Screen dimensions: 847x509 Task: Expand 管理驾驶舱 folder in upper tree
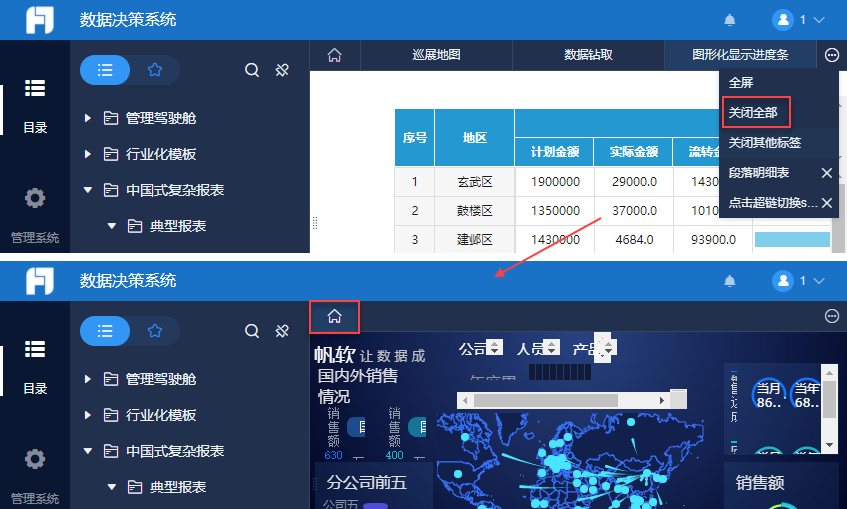coord(88,118)
